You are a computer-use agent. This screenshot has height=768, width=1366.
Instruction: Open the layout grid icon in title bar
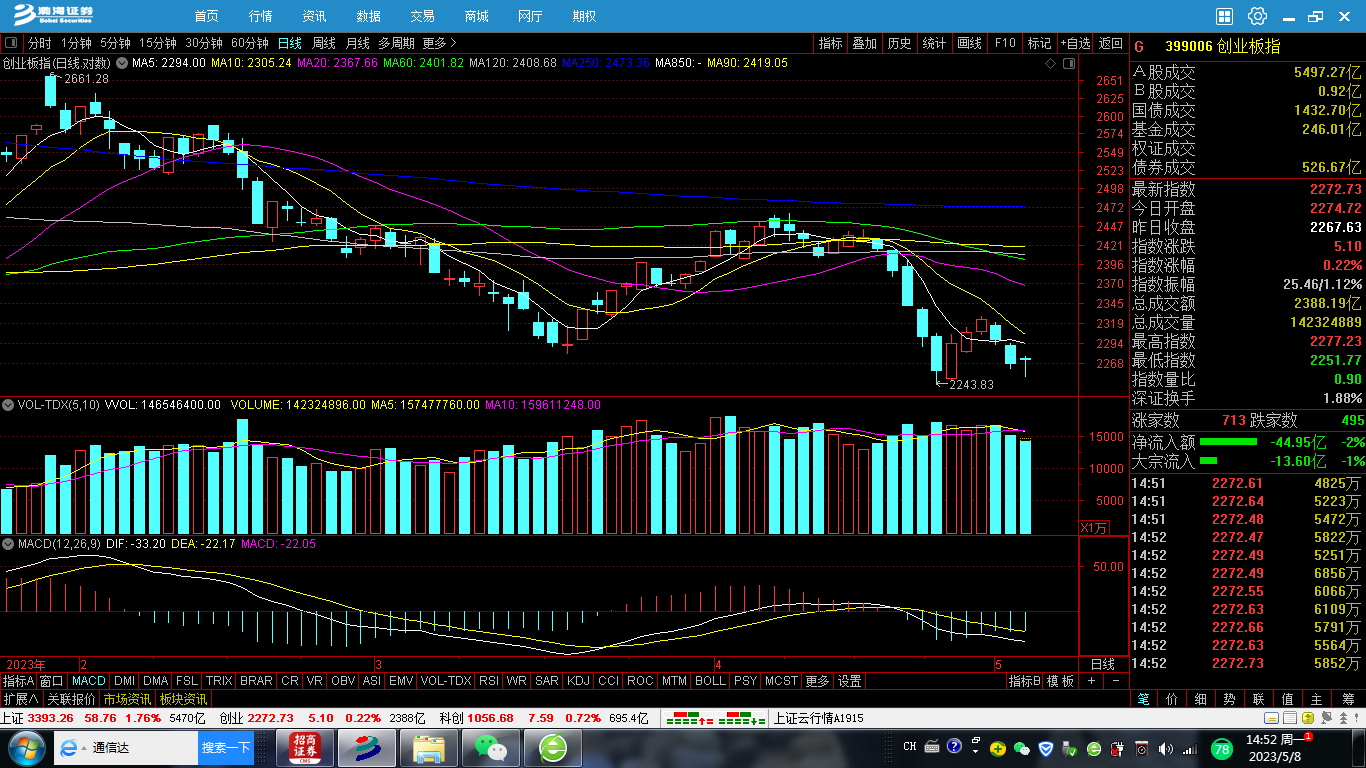[x=1225, y=16]
